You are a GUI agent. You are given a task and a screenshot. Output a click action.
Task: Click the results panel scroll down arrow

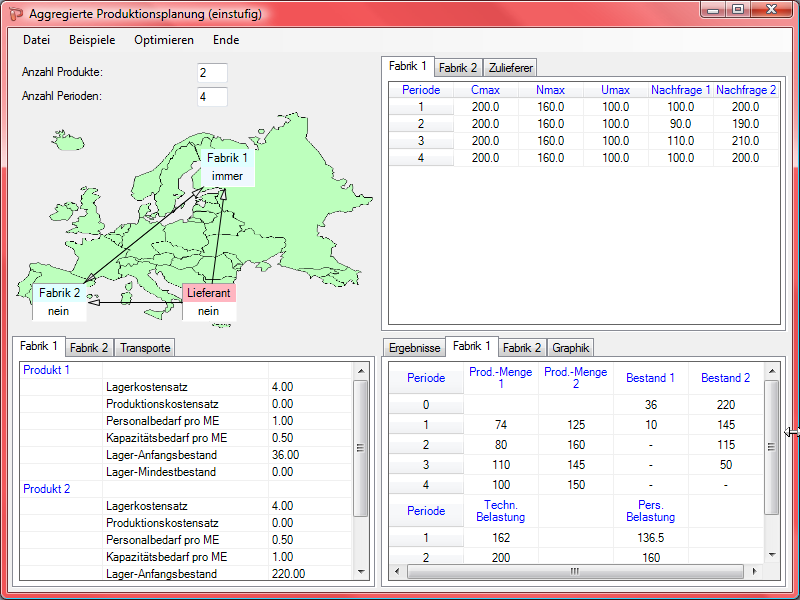point(771,554)
